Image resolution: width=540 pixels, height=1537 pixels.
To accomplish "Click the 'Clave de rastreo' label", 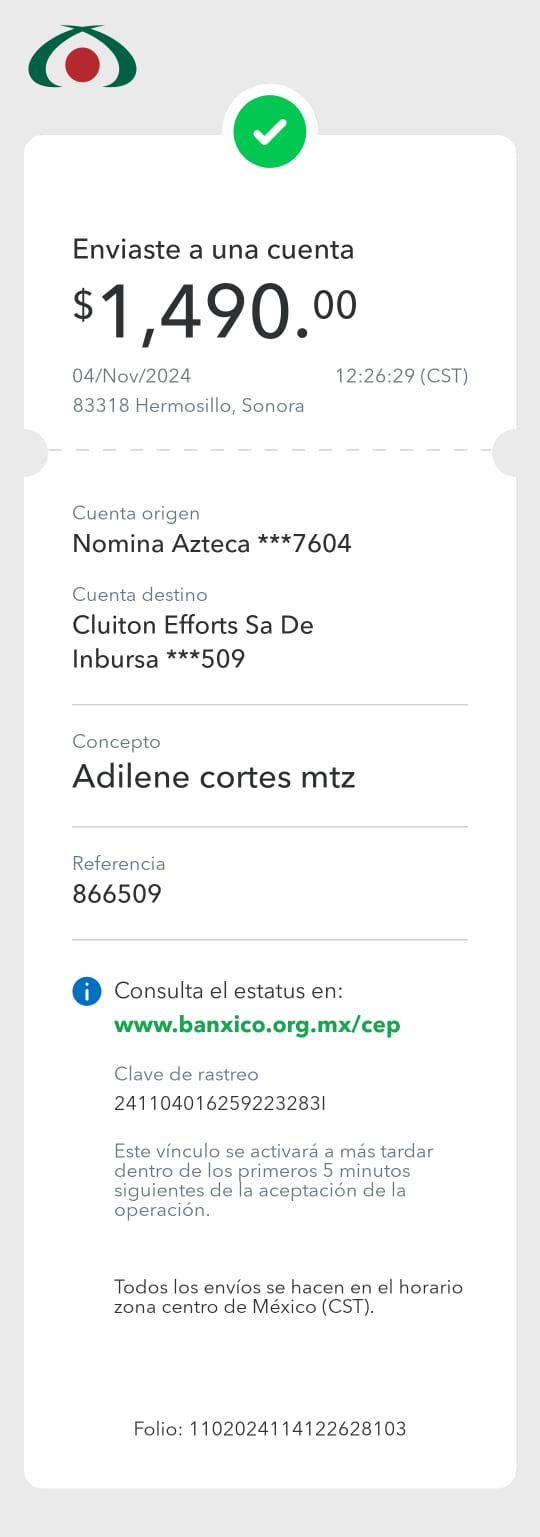I will pyautogui.click(x=186, y=1074).
